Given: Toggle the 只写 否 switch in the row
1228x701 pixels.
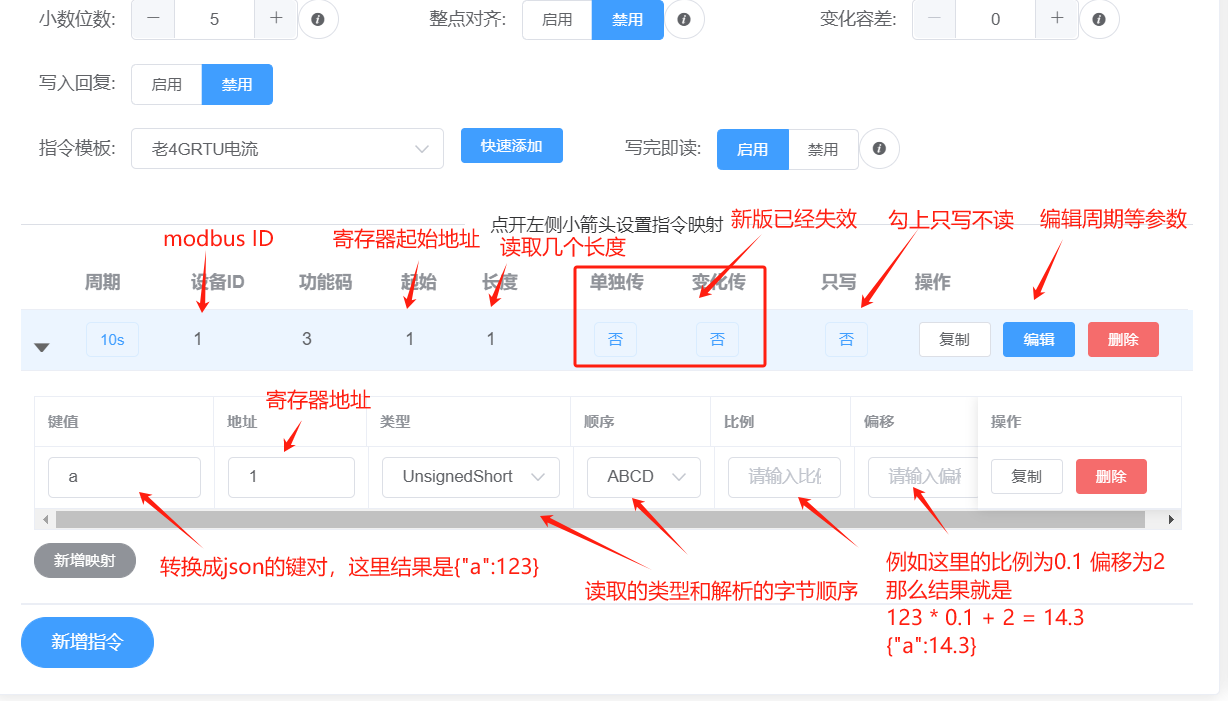Looking at the screenshot, I should coord(846,339).
